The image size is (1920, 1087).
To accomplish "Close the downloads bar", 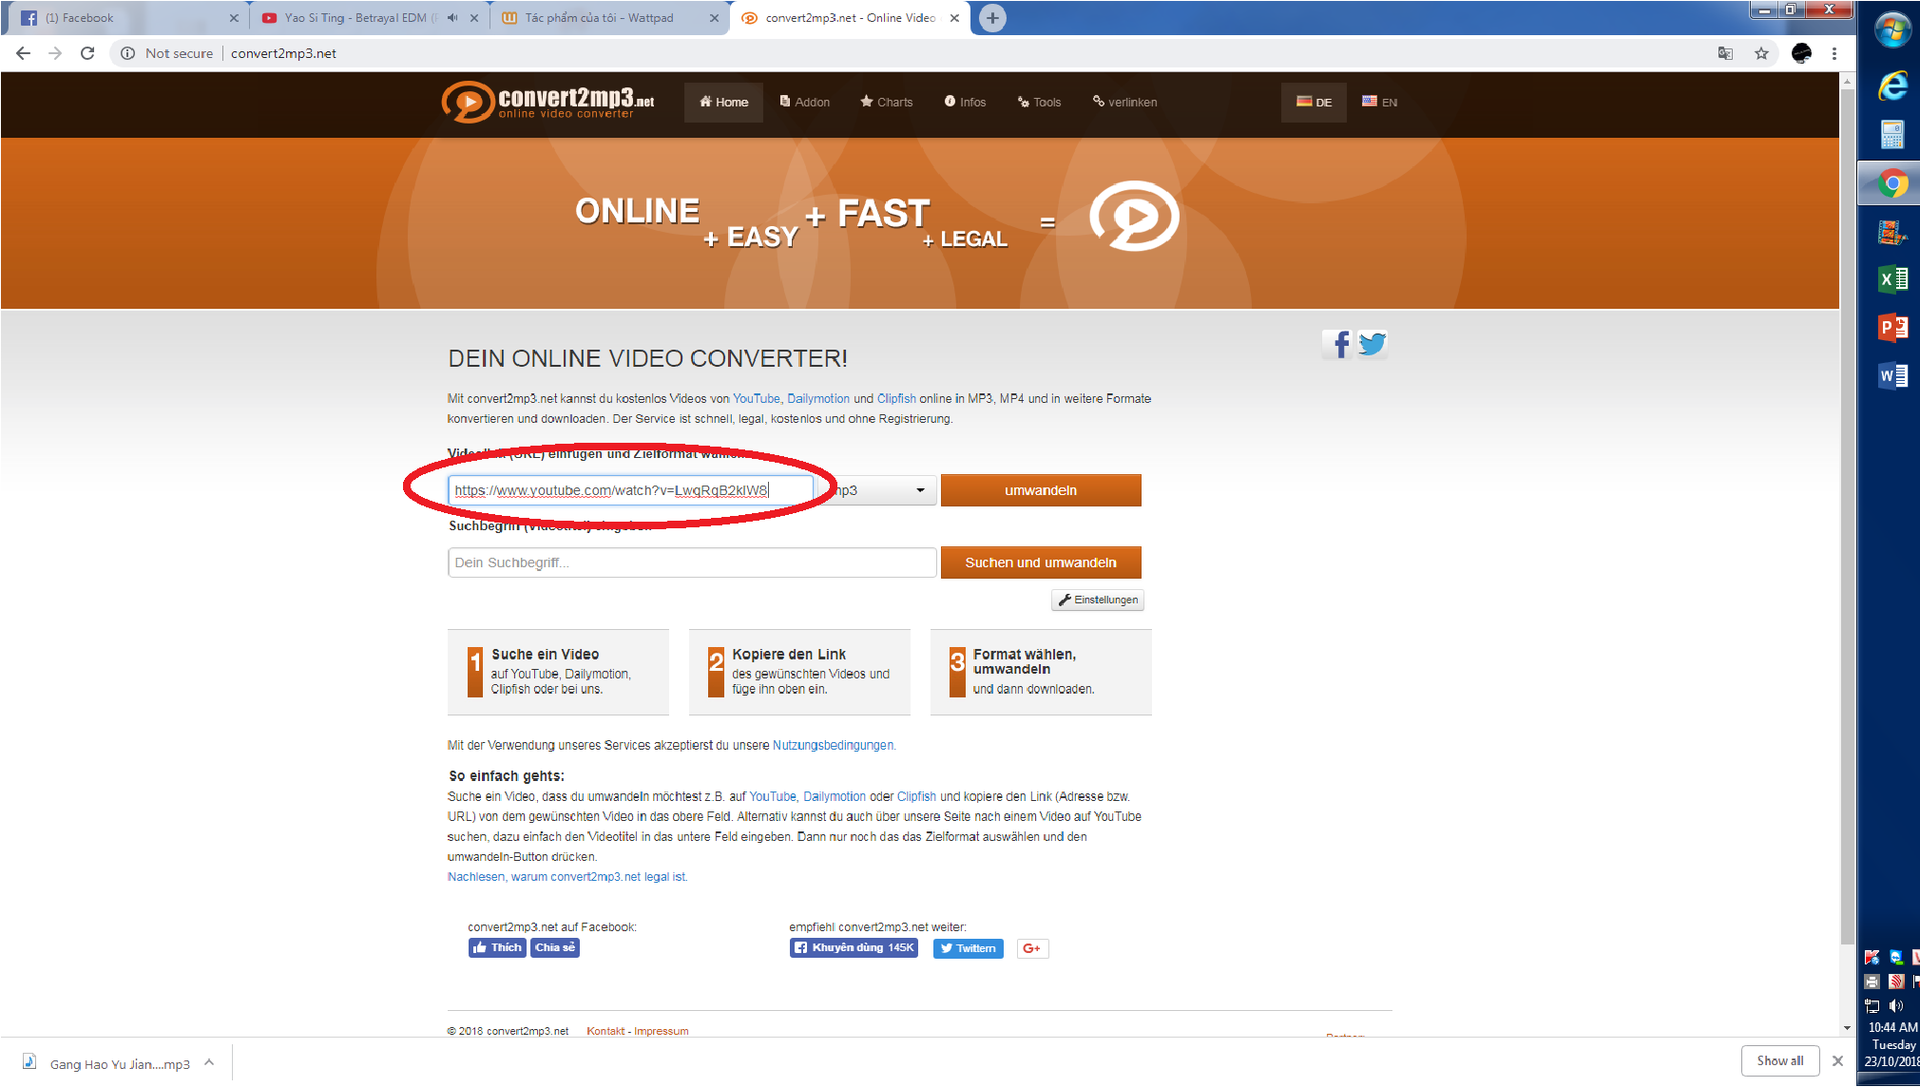I will 1837,1061.
